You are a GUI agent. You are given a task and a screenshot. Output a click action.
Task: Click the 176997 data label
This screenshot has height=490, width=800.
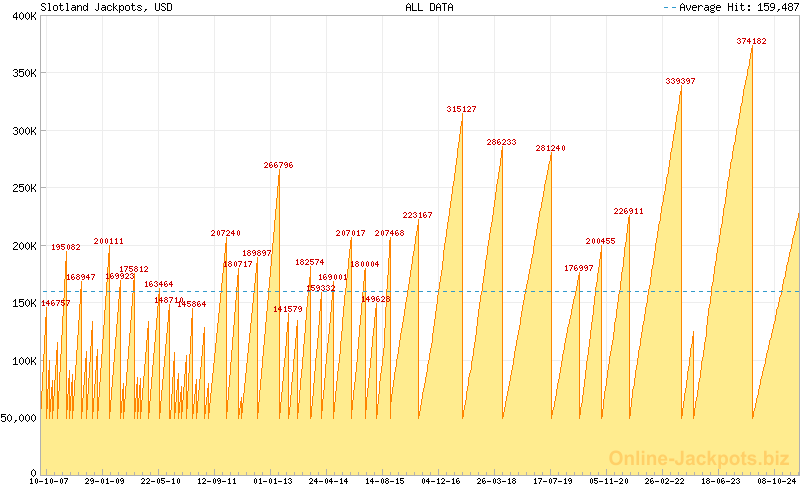pyautogui.click(x=578, y=268)
